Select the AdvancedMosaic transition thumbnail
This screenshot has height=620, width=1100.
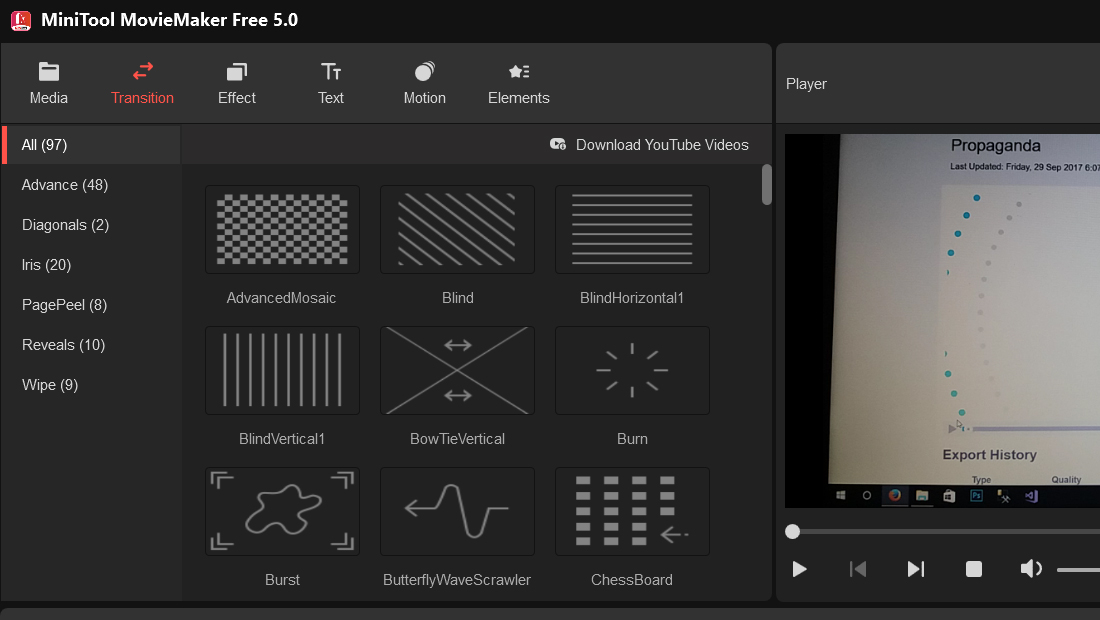point(282,229)
